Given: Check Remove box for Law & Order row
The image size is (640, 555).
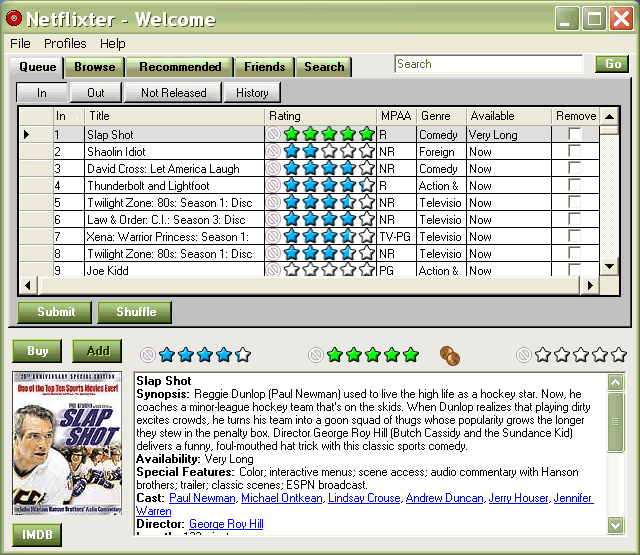Looking at the screenshot, I should [575, 219].
